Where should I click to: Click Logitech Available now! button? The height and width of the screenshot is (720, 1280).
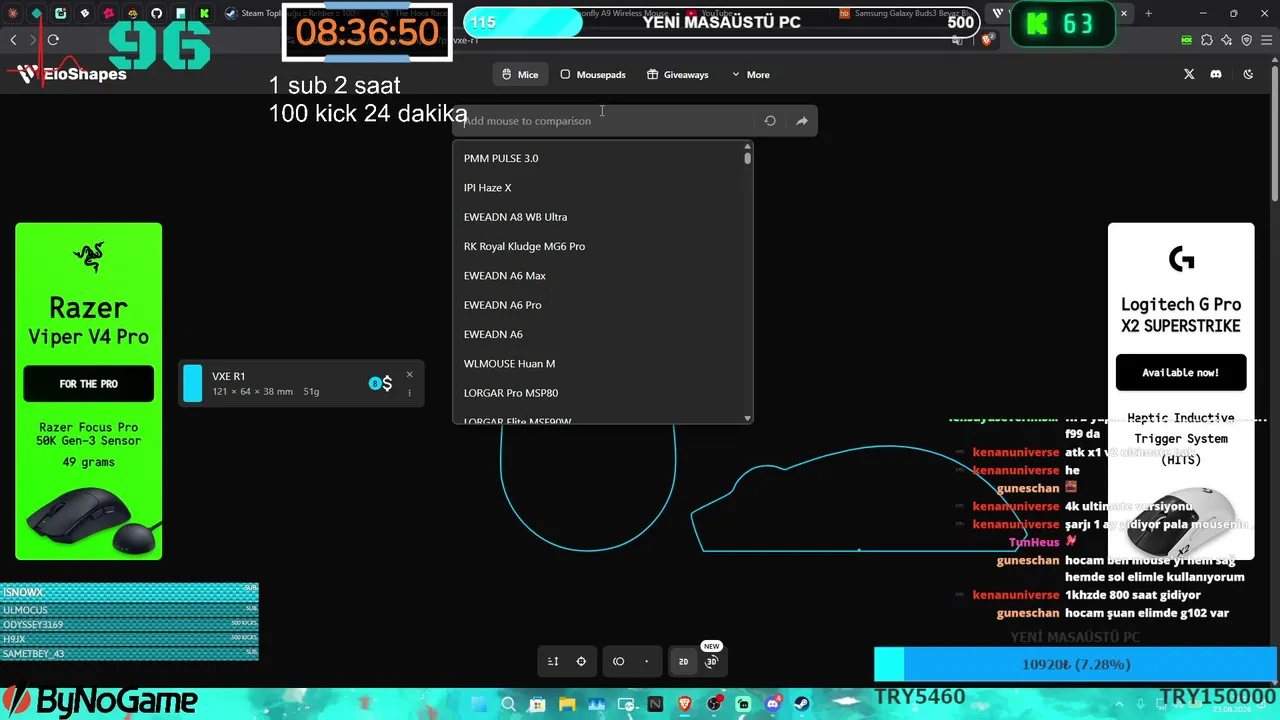point(1181,373)
